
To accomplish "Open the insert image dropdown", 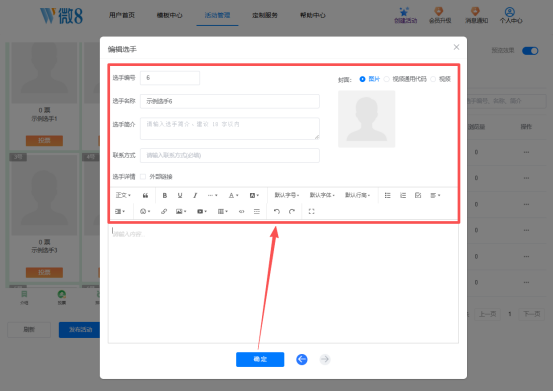I will click(x=181, y=211).
